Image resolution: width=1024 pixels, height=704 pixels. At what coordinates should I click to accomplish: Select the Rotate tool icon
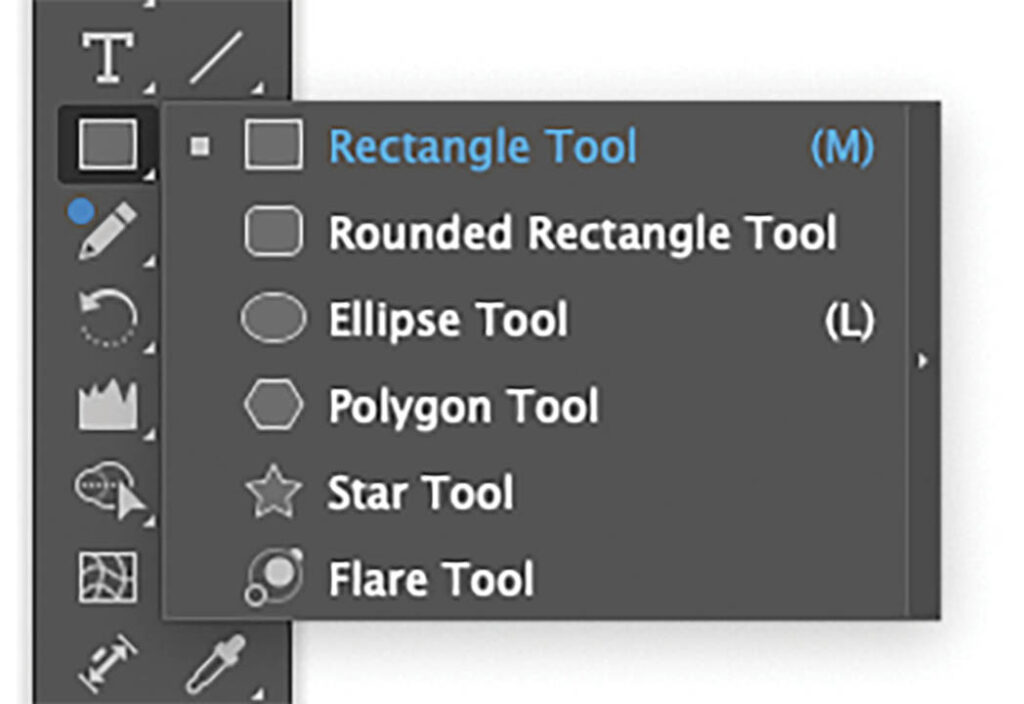(x=108, y=318)
